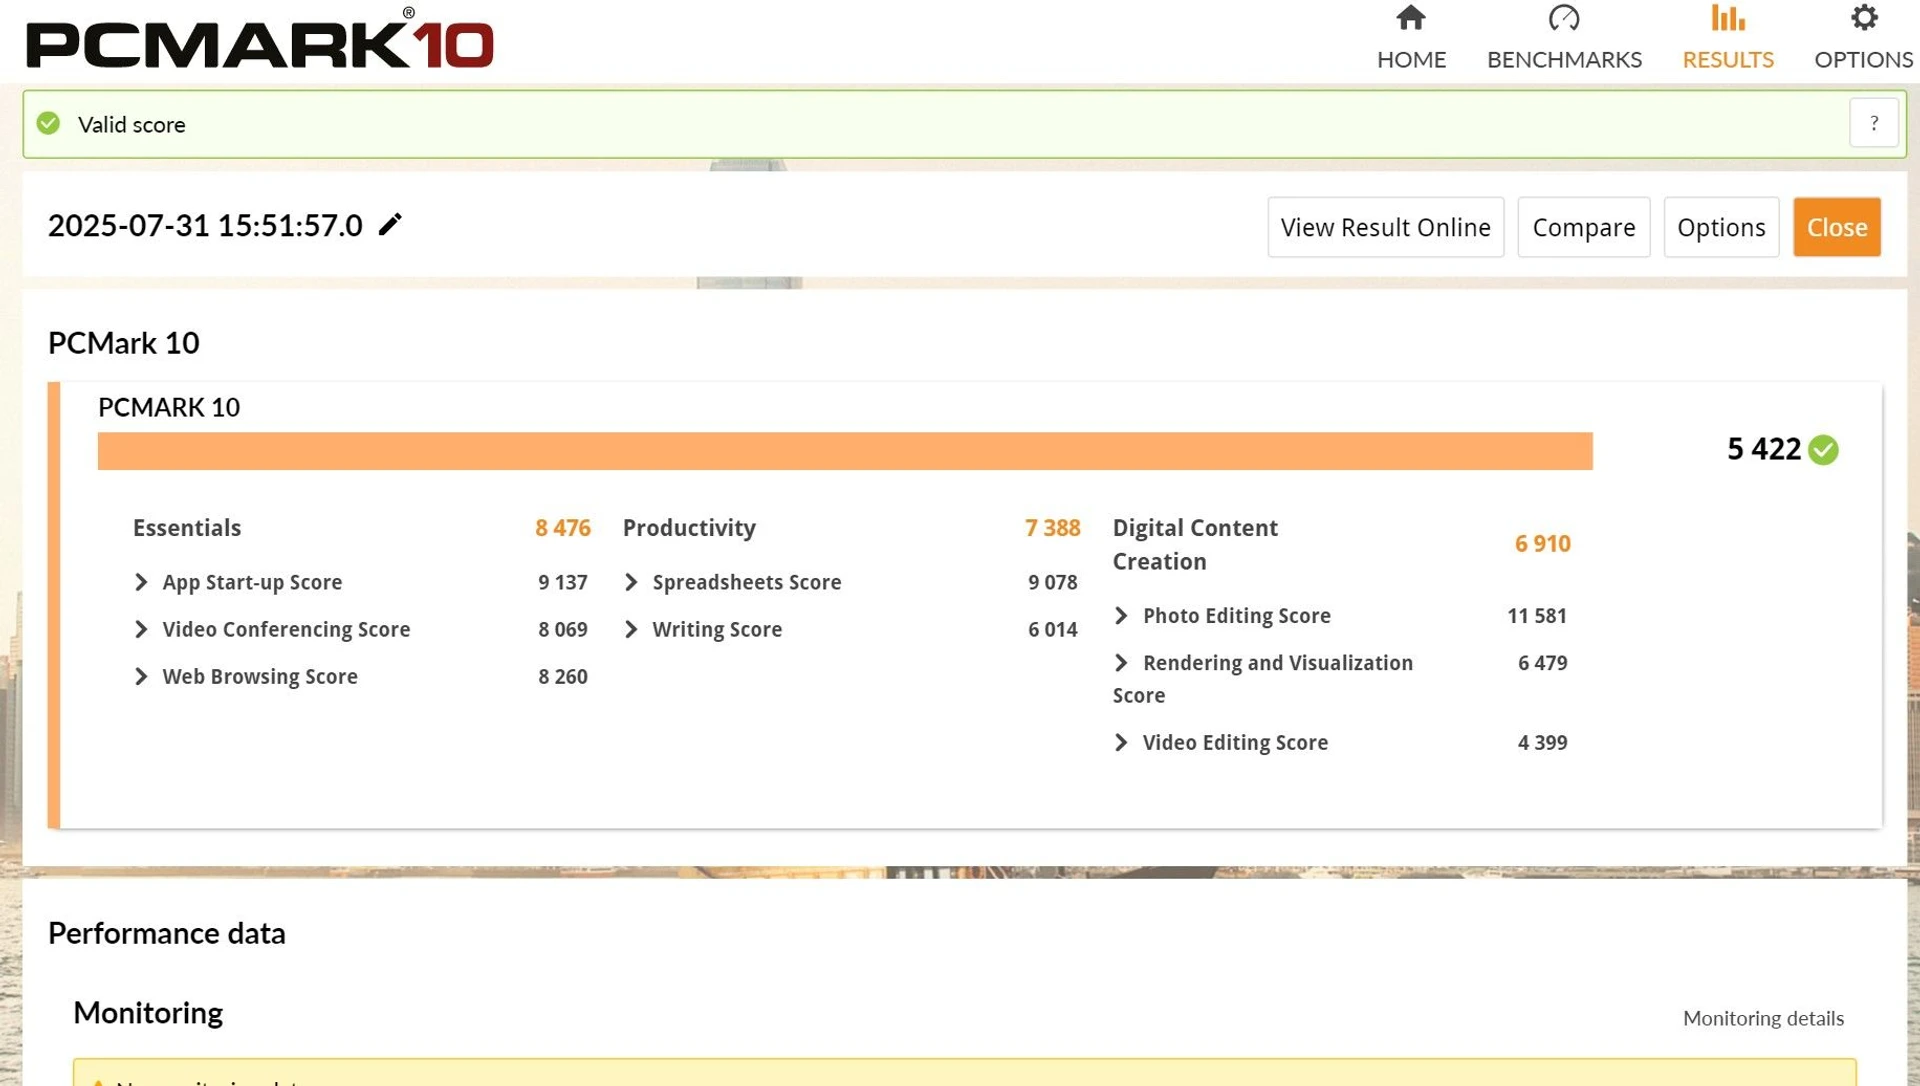Click the Spreadsheets value 9 078
The width and height of the screenshot is (1920, 1086).
coord(1052,582)
